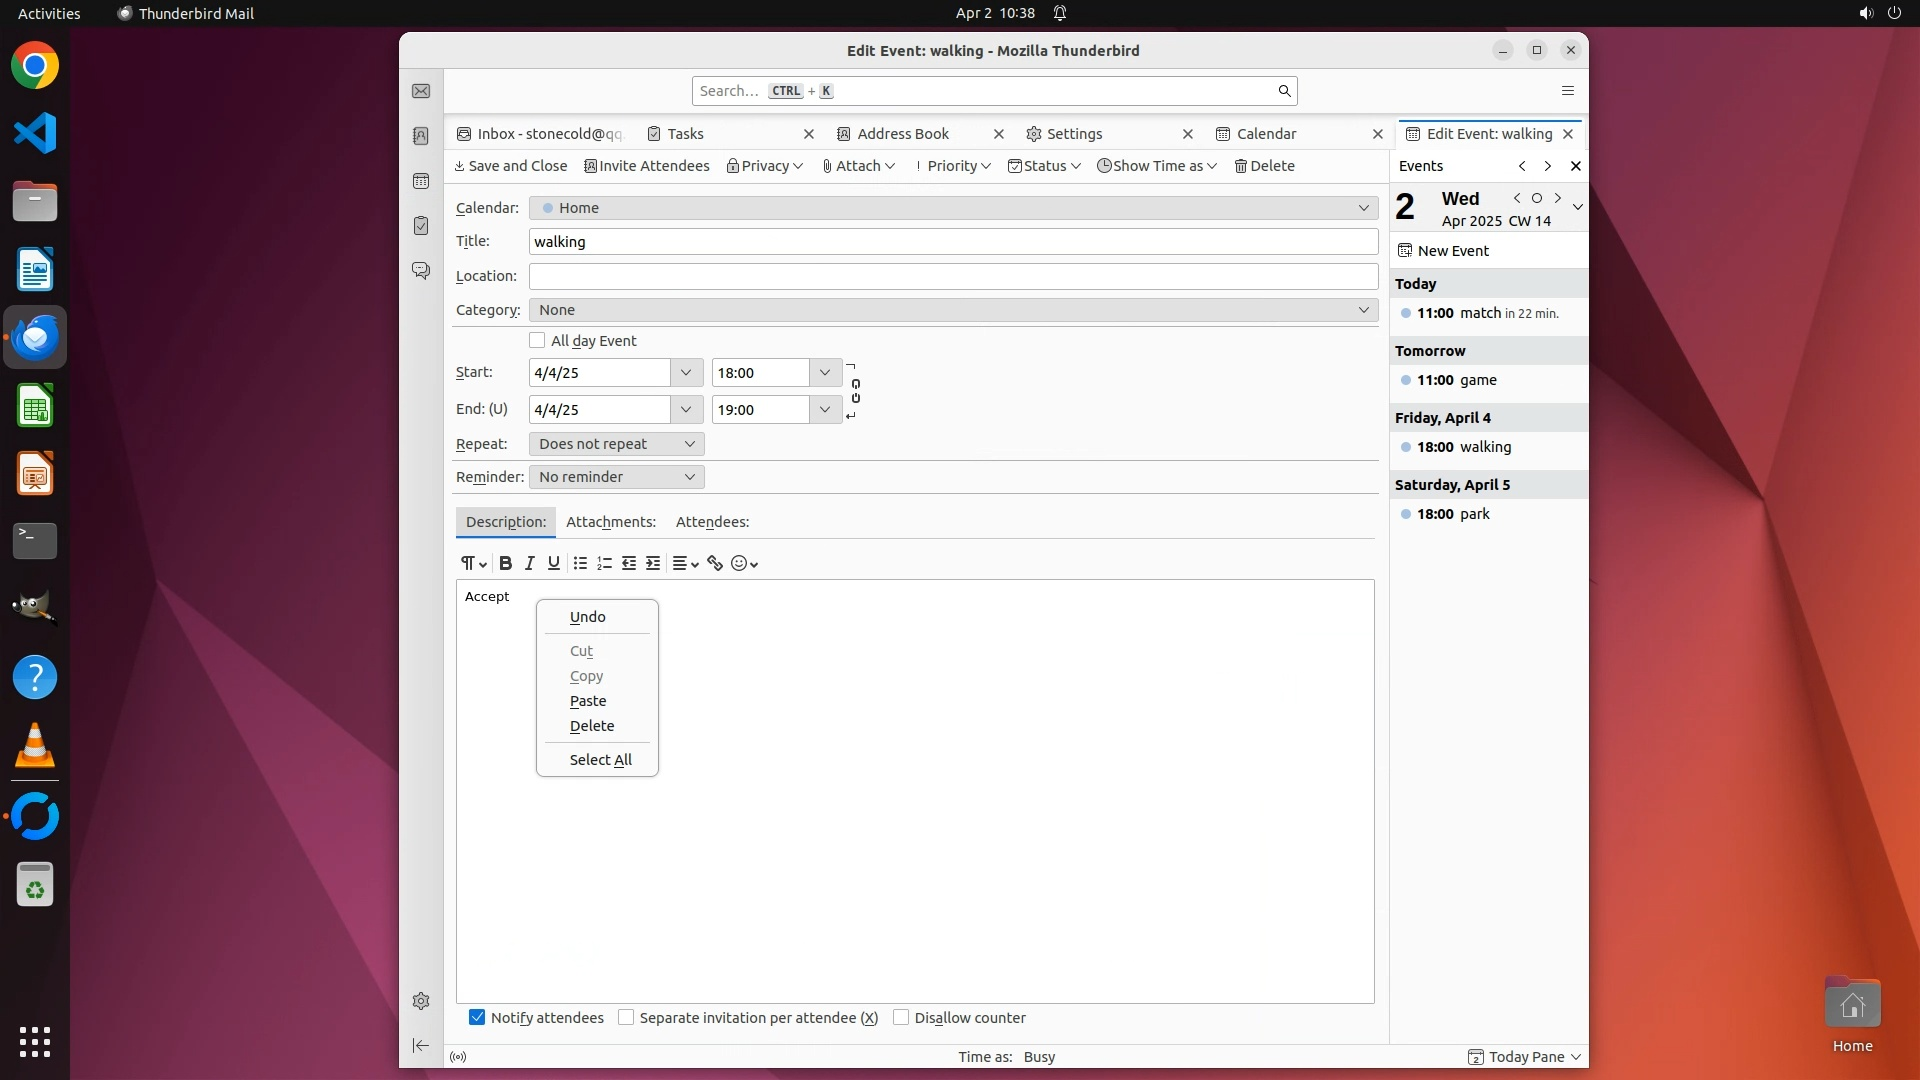Open the Chat icon in sidebar
Viewport: 1920px width, 1080px height.
click(x=421, y=270)
